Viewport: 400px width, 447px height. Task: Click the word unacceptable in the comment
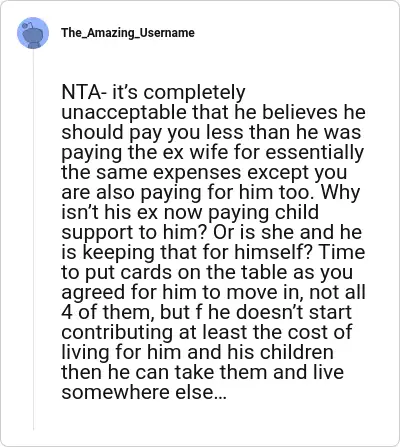[x=125, y=114]
